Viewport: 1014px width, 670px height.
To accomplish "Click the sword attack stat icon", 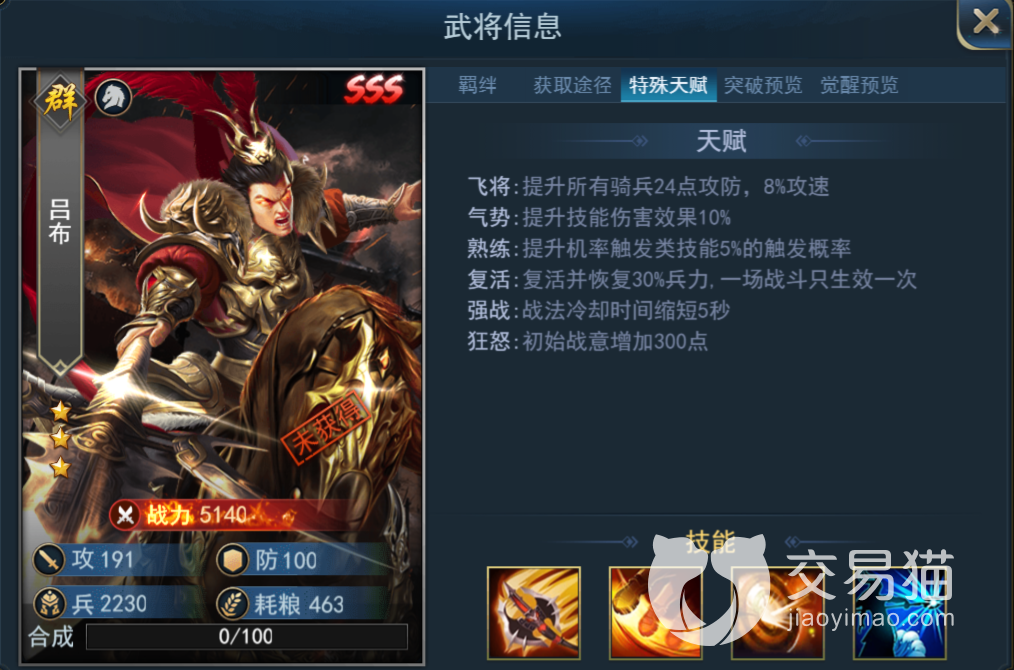I will coord(49,559).
